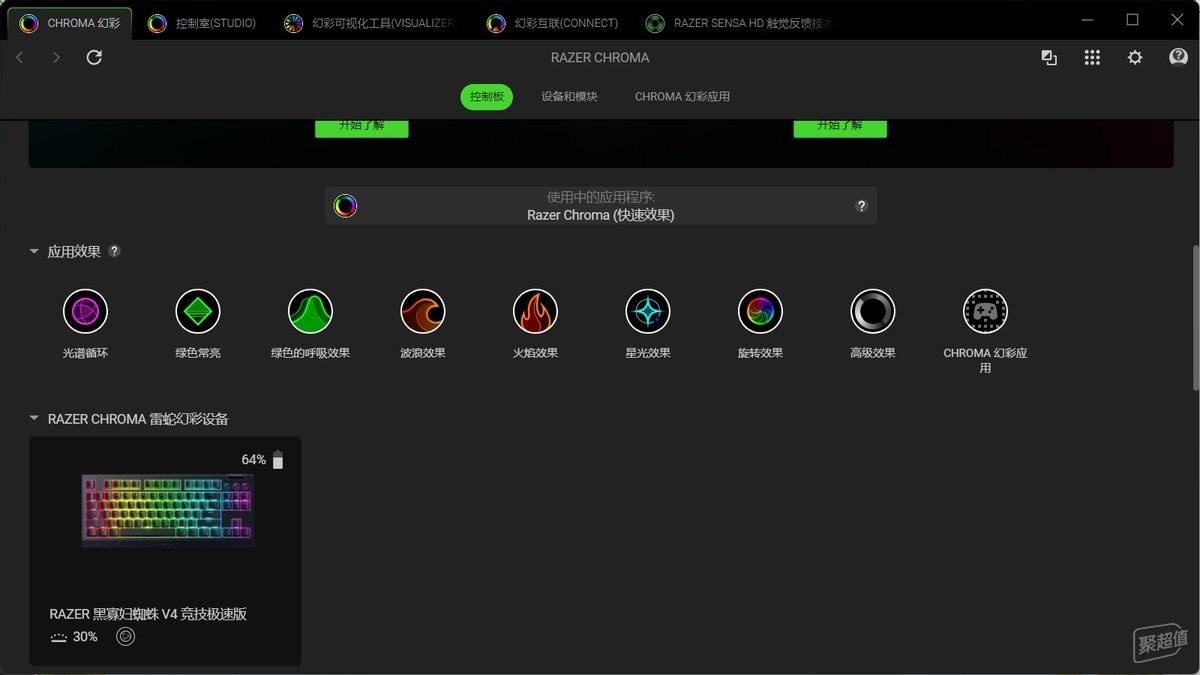Image resolution: width=1200 pixels, height=675 pixels.
Task: Open the keyboard device thumbnail image
Action: click(x=168, y=510)
